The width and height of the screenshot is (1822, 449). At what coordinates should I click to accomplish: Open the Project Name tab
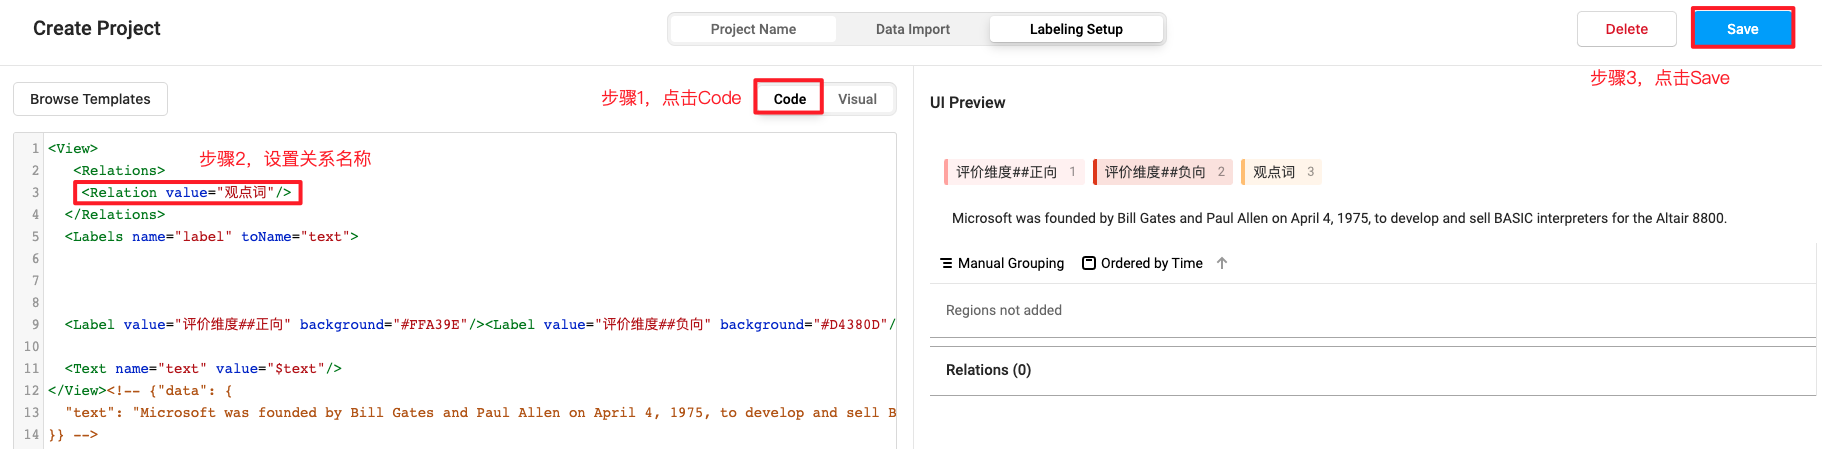753,29
